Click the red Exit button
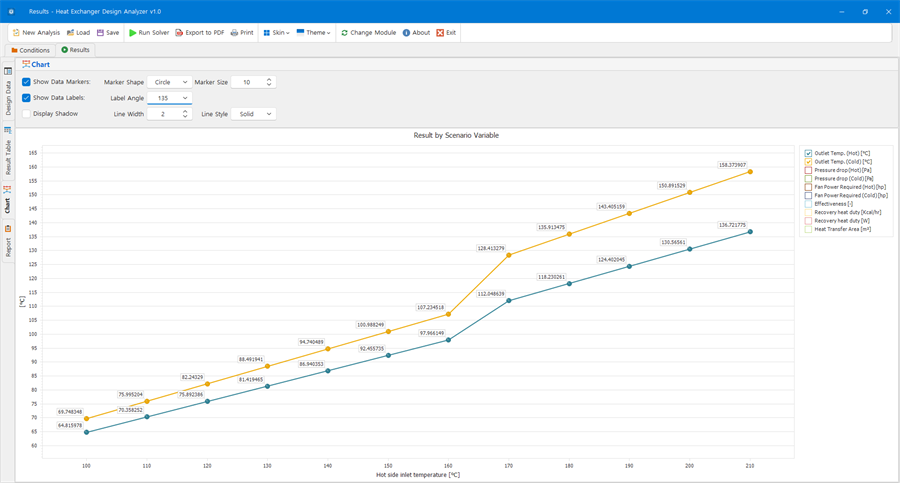This screenshot has height=483, width=900. (446, 33)
